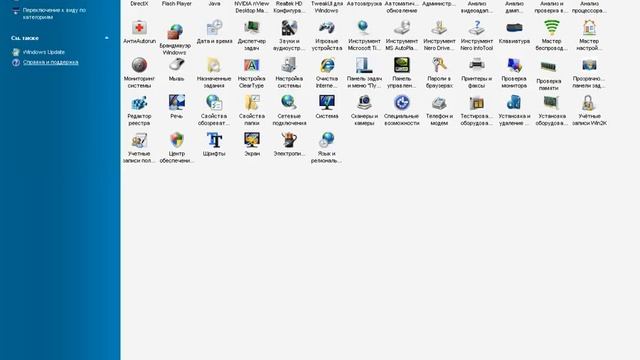Open Мониторинг системы icon
640x360 pixels.
click(139, 65)
